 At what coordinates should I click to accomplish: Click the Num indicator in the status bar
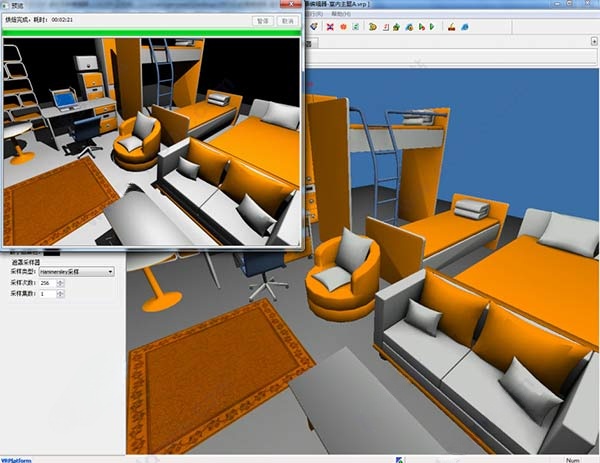[572, 460]
